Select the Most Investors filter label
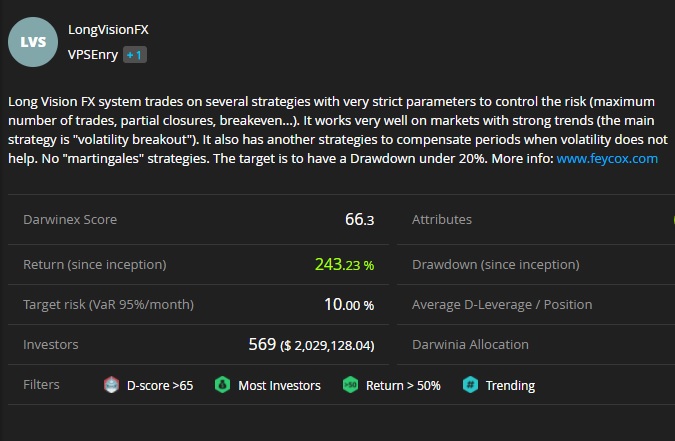Screen dimensions: 675x441 279,385
